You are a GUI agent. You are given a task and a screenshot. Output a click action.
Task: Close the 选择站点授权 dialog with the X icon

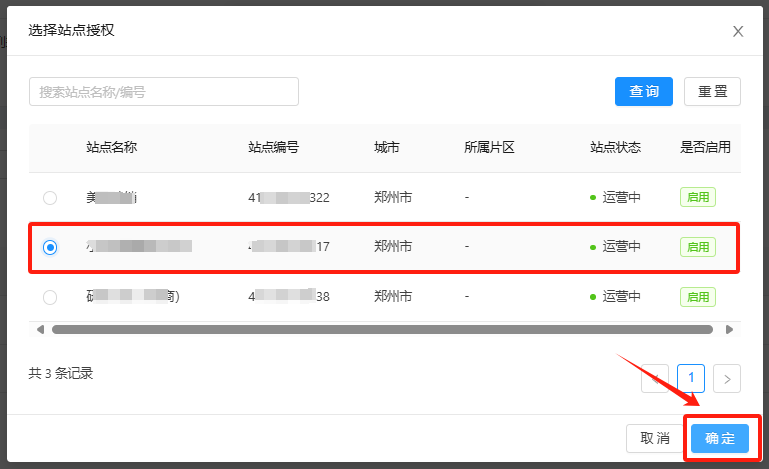click(x=738, y=31)
